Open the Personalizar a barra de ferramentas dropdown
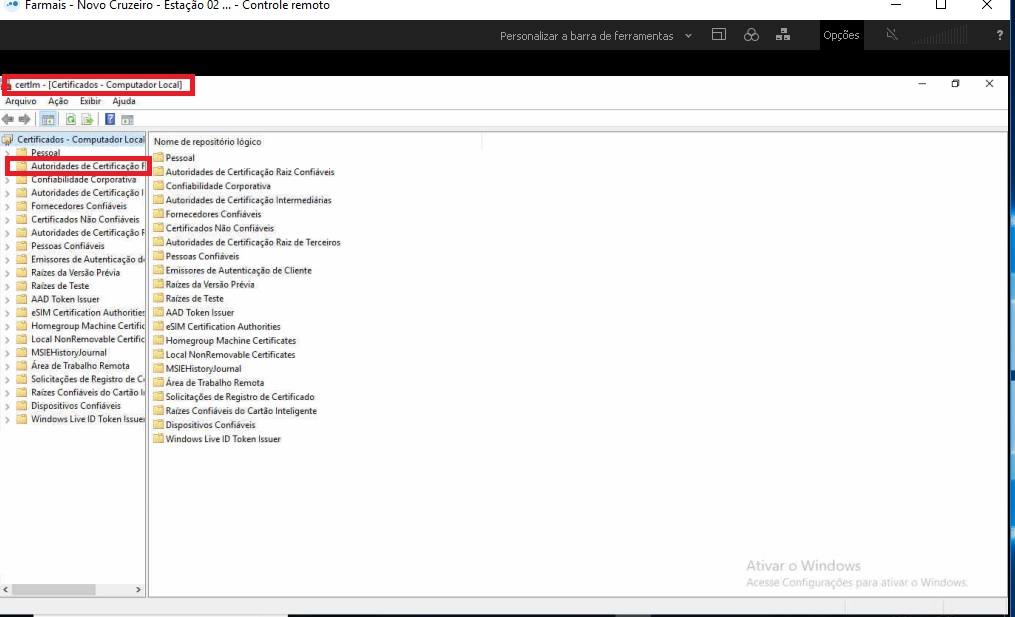 [596, 36]
